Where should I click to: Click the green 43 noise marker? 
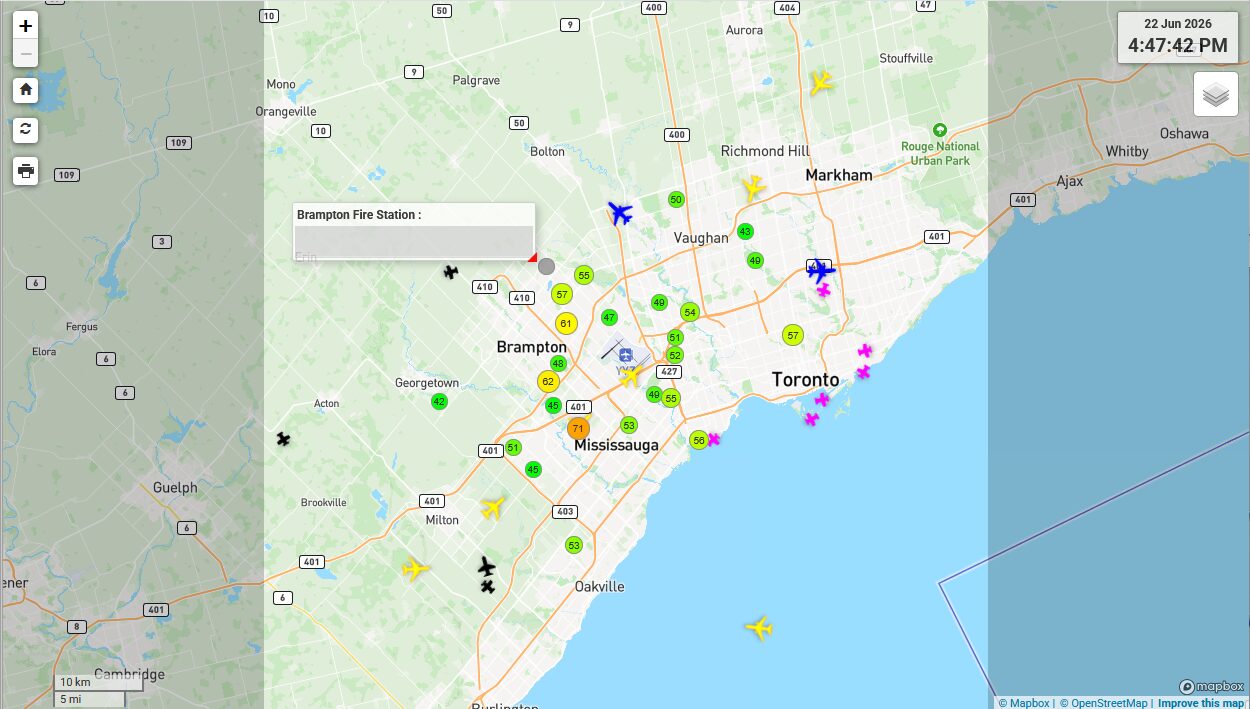(745, 231)
